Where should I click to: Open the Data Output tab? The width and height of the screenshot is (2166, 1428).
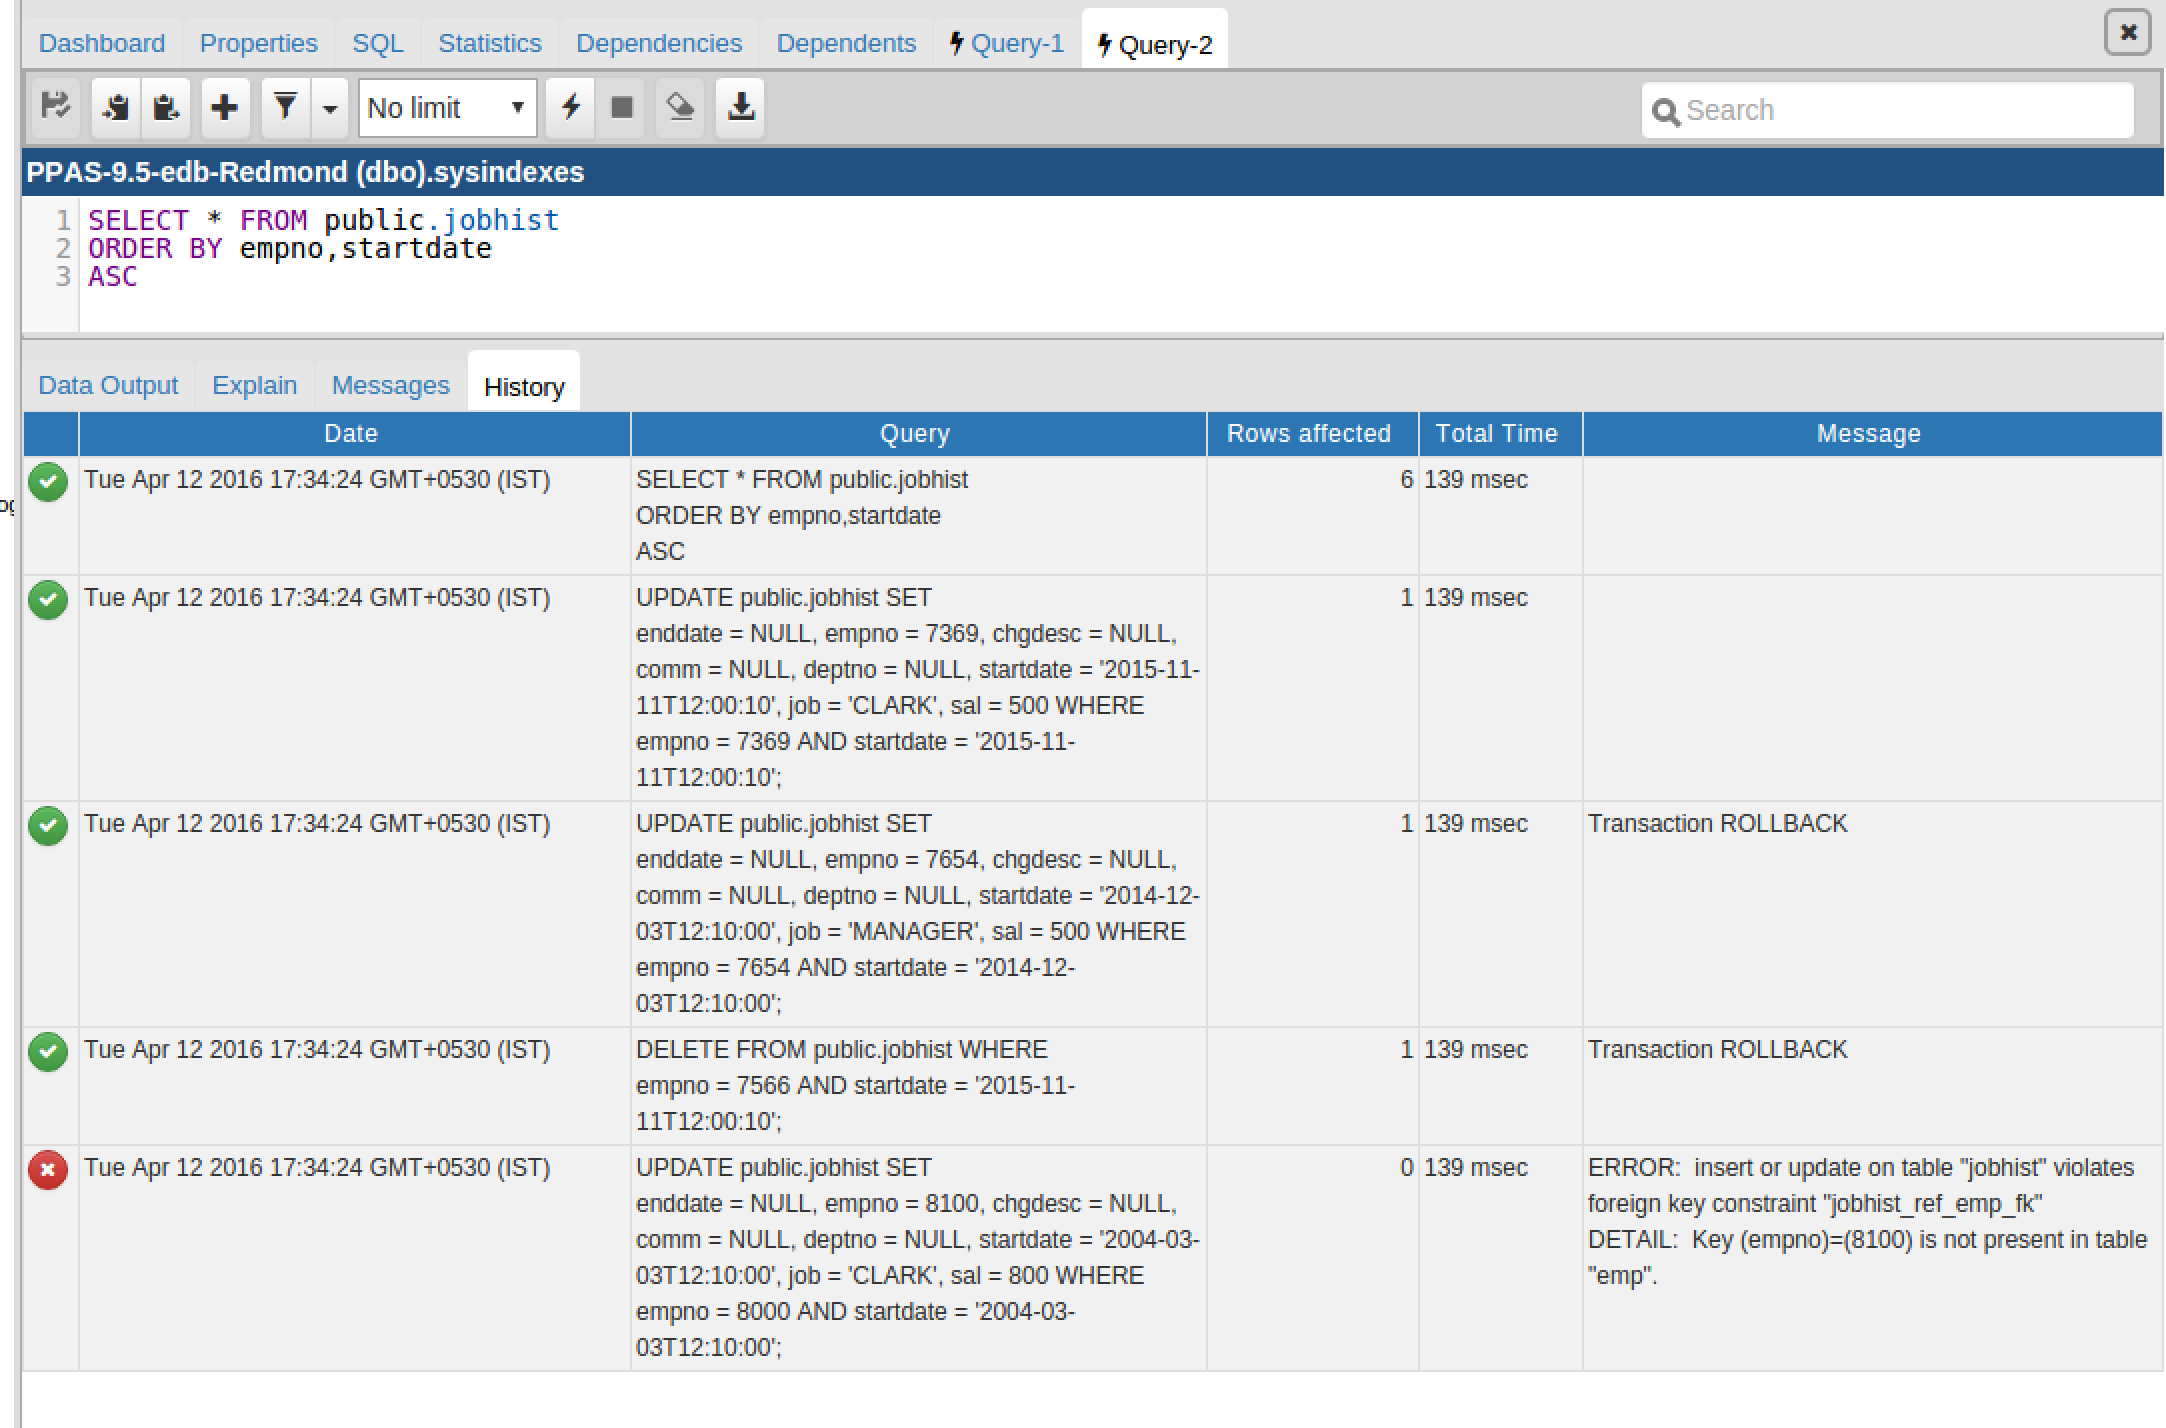point(108,386)
